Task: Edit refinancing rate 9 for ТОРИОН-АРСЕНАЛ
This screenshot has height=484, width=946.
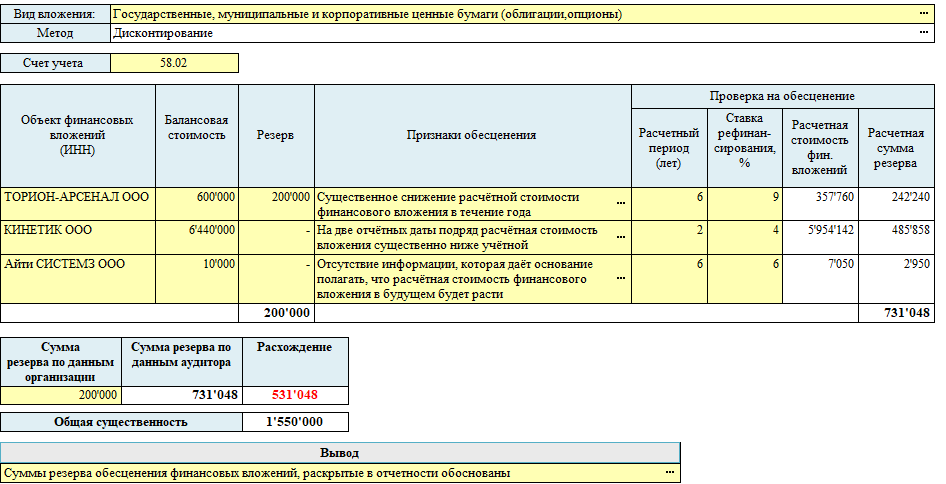Action: pos(743,197)
